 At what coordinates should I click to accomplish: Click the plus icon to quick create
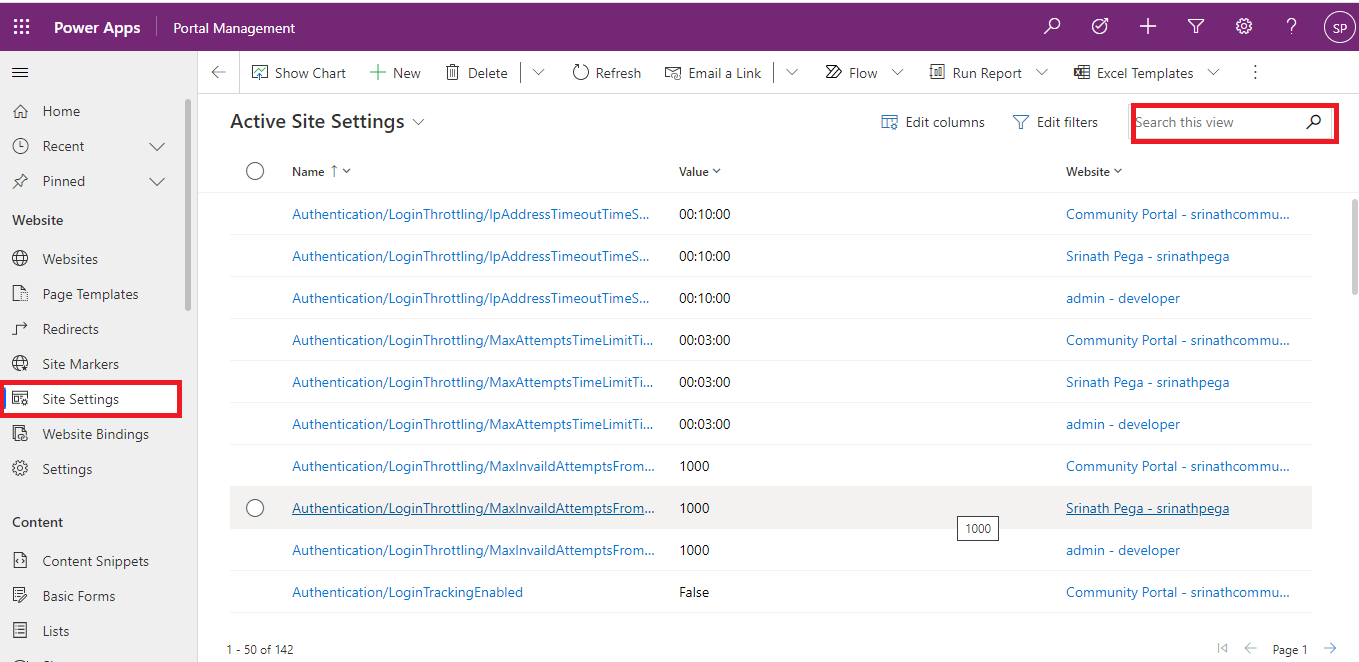1147,27
